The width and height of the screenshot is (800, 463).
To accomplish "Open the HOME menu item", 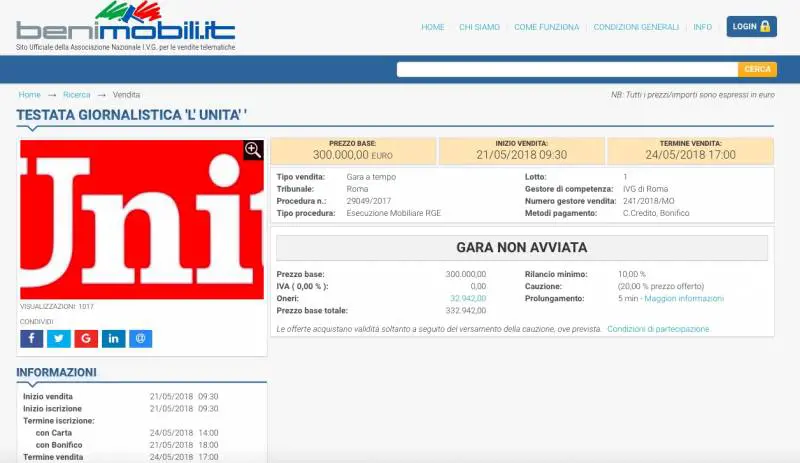I will (x=433, y=27).
